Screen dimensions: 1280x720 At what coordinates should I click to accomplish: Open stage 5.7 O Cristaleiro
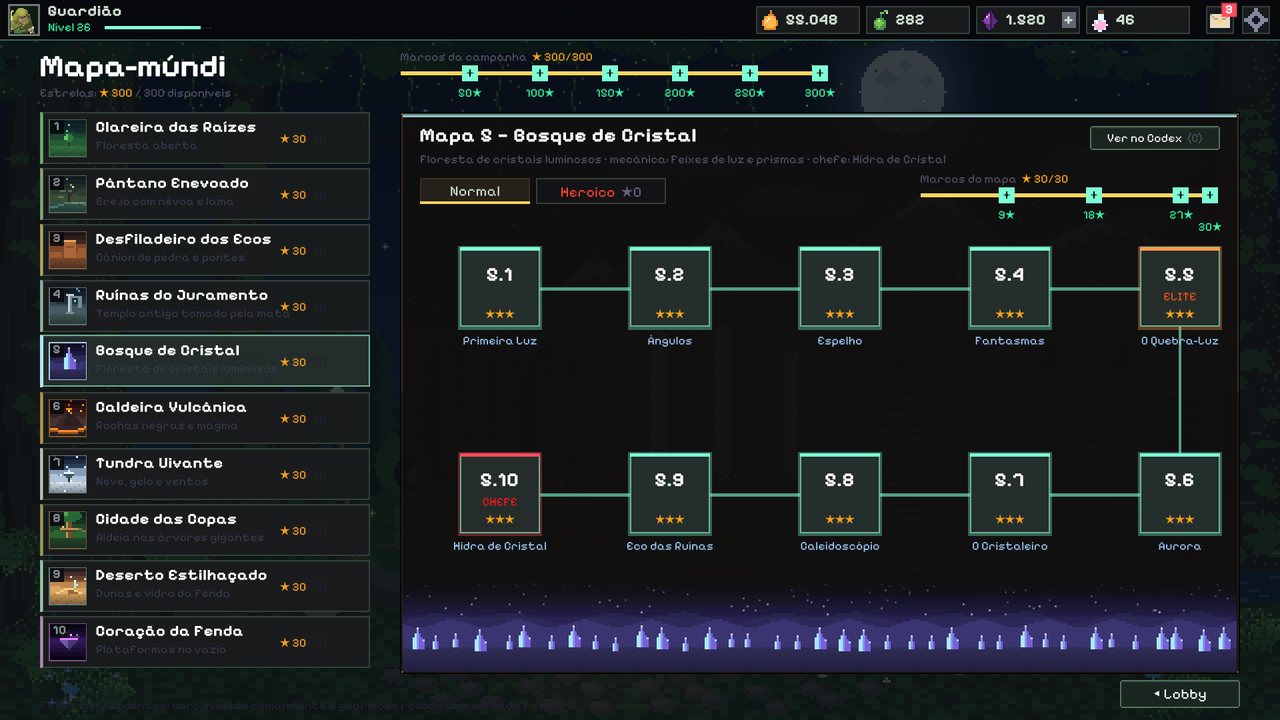(x=1010, y=493)
